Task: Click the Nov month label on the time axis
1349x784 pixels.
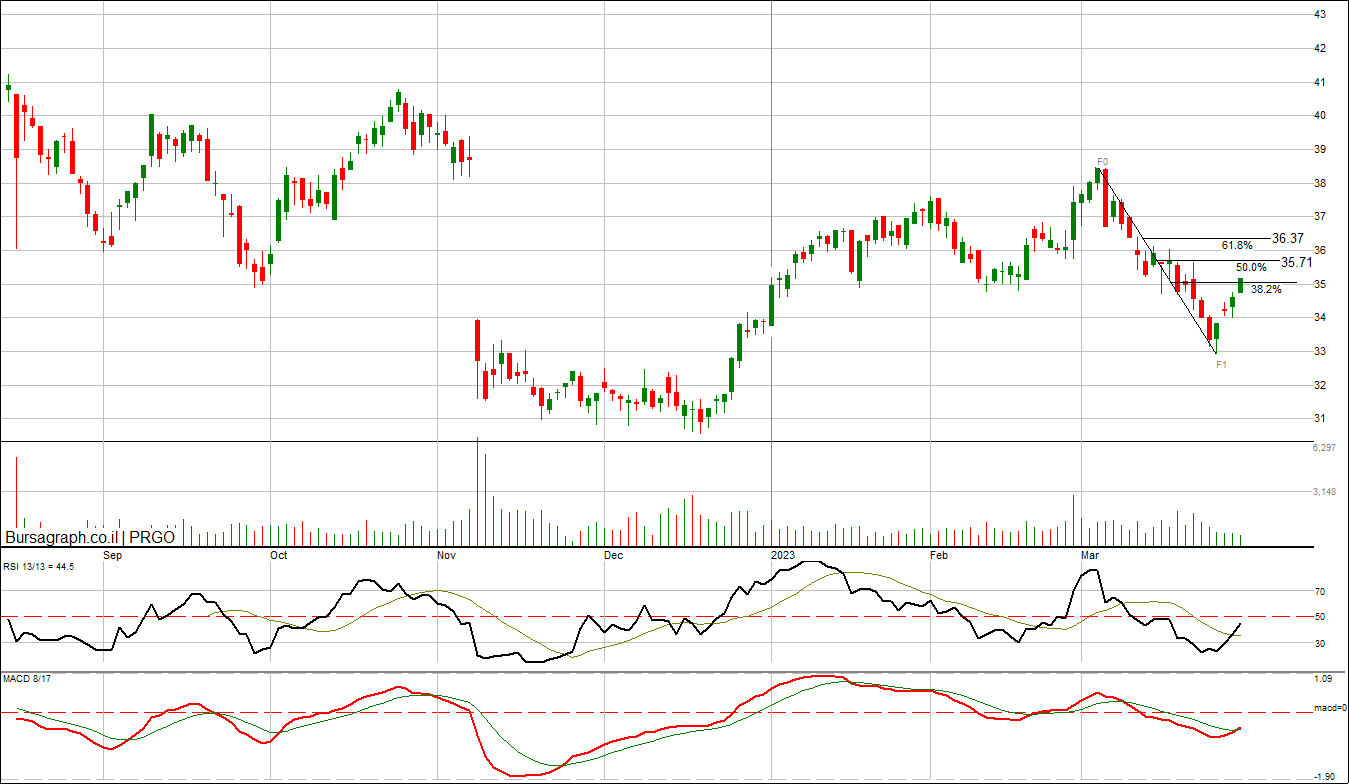Action: 446,554
